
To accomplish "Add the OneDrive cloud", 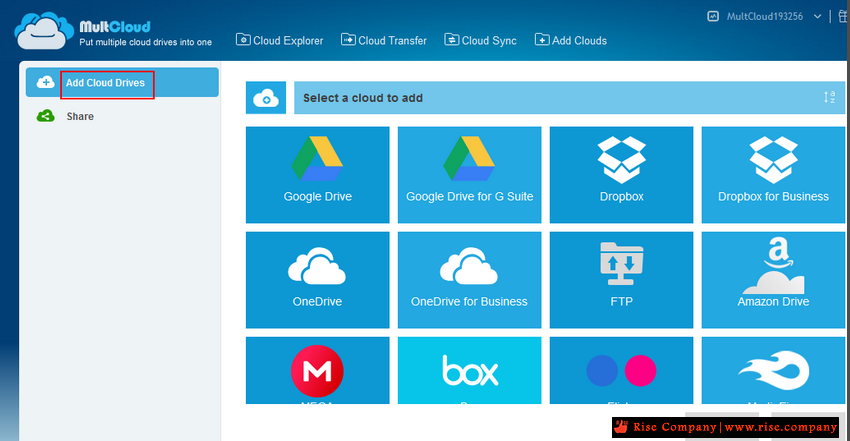I will 318,280.
